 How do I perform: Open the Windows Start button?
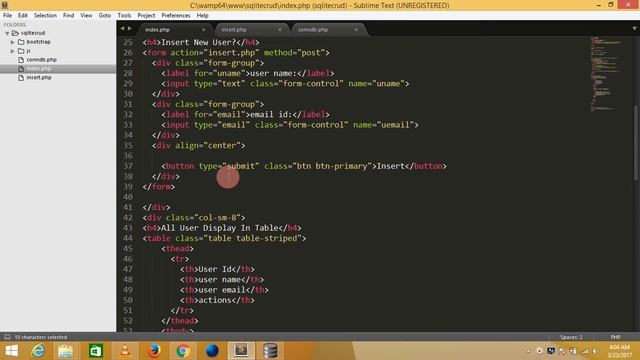point(11,351)
